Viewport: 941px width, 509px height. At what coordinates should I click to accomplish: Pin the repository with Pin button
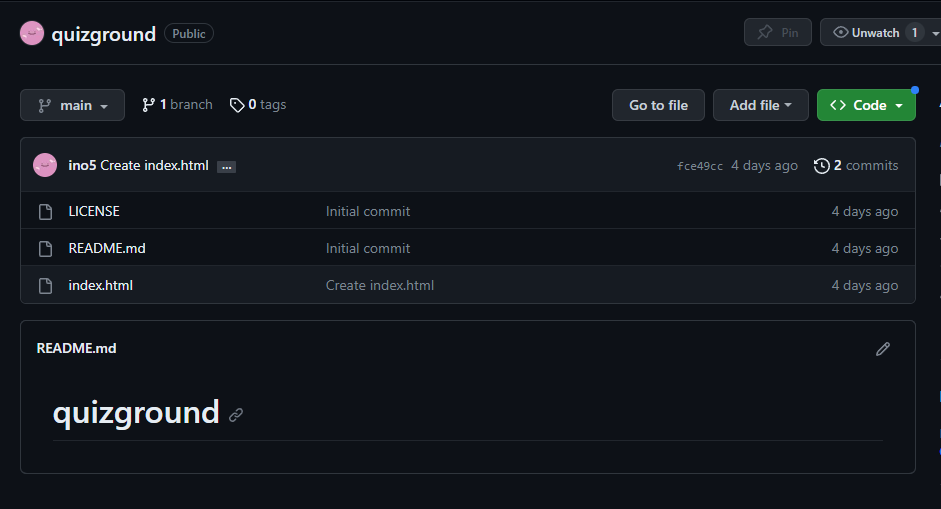tap(778, 32)
